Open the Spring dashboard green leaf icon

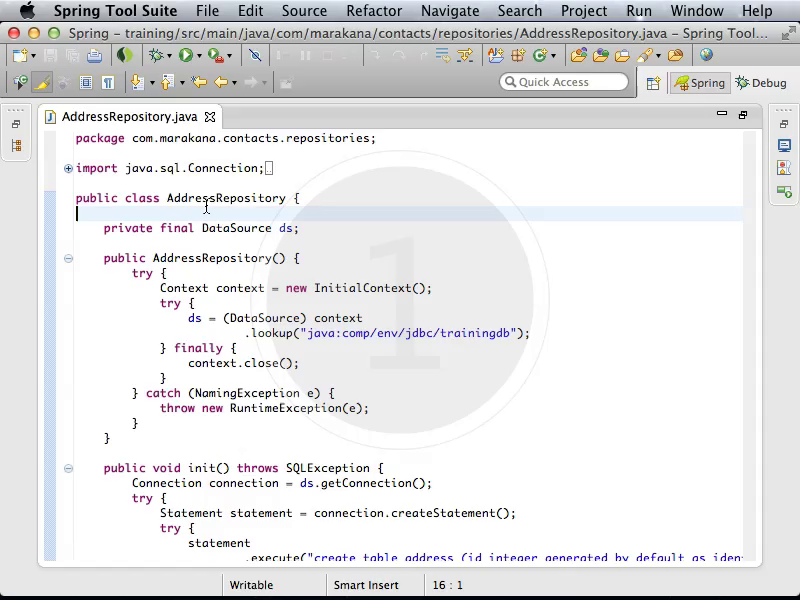pyautogui.click(x=124, y=55)
